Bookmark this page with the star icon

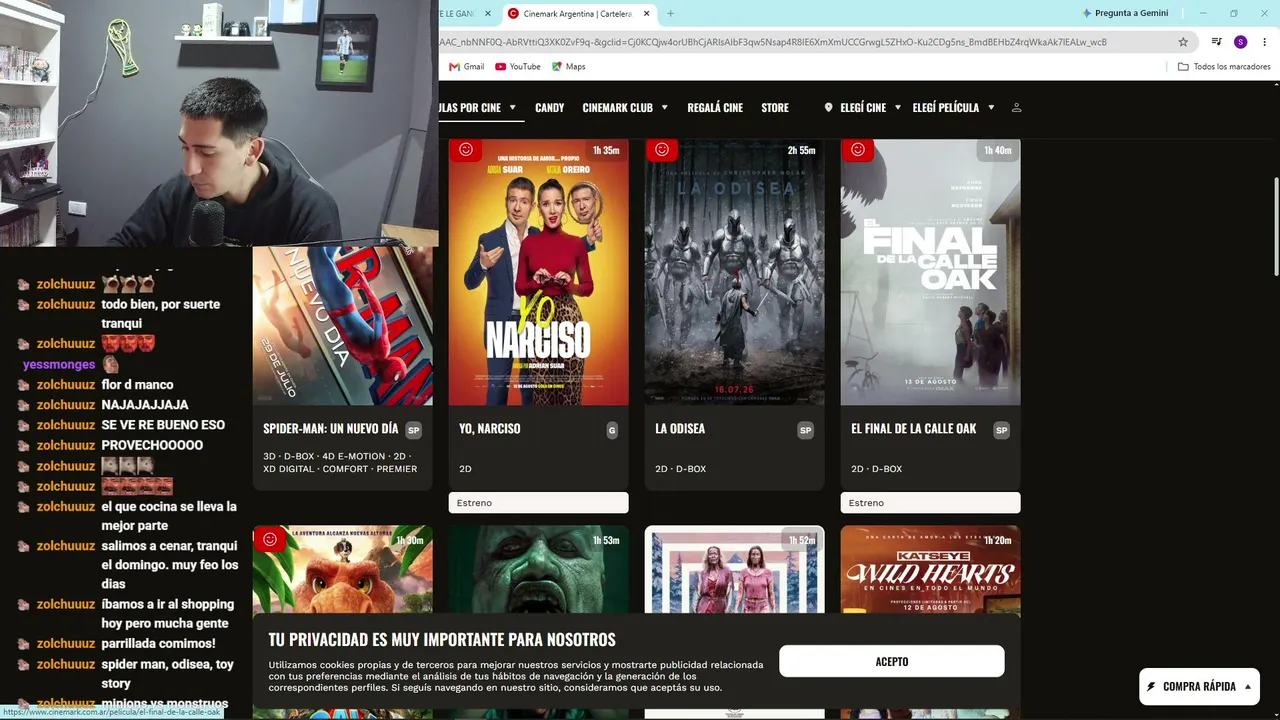1183,42
